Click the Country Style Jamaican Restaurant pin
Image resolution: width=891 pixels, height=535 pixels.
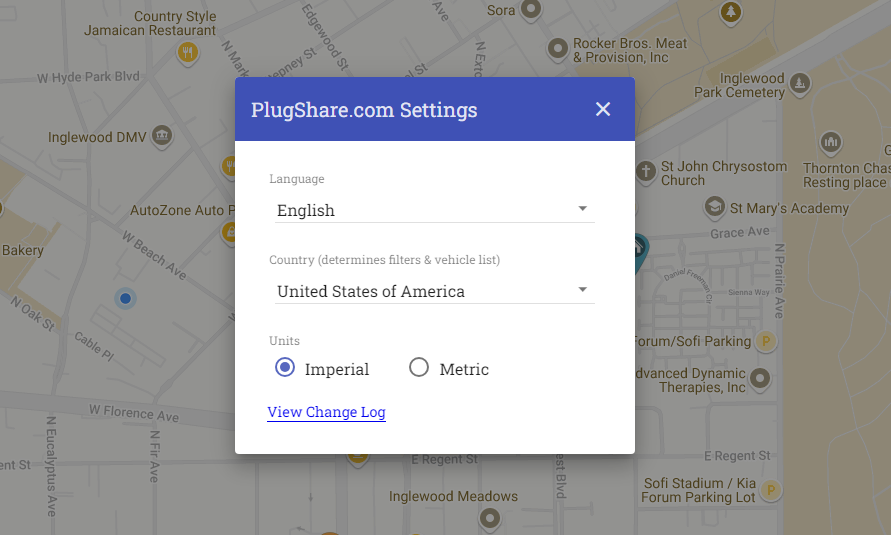(186, 51)
